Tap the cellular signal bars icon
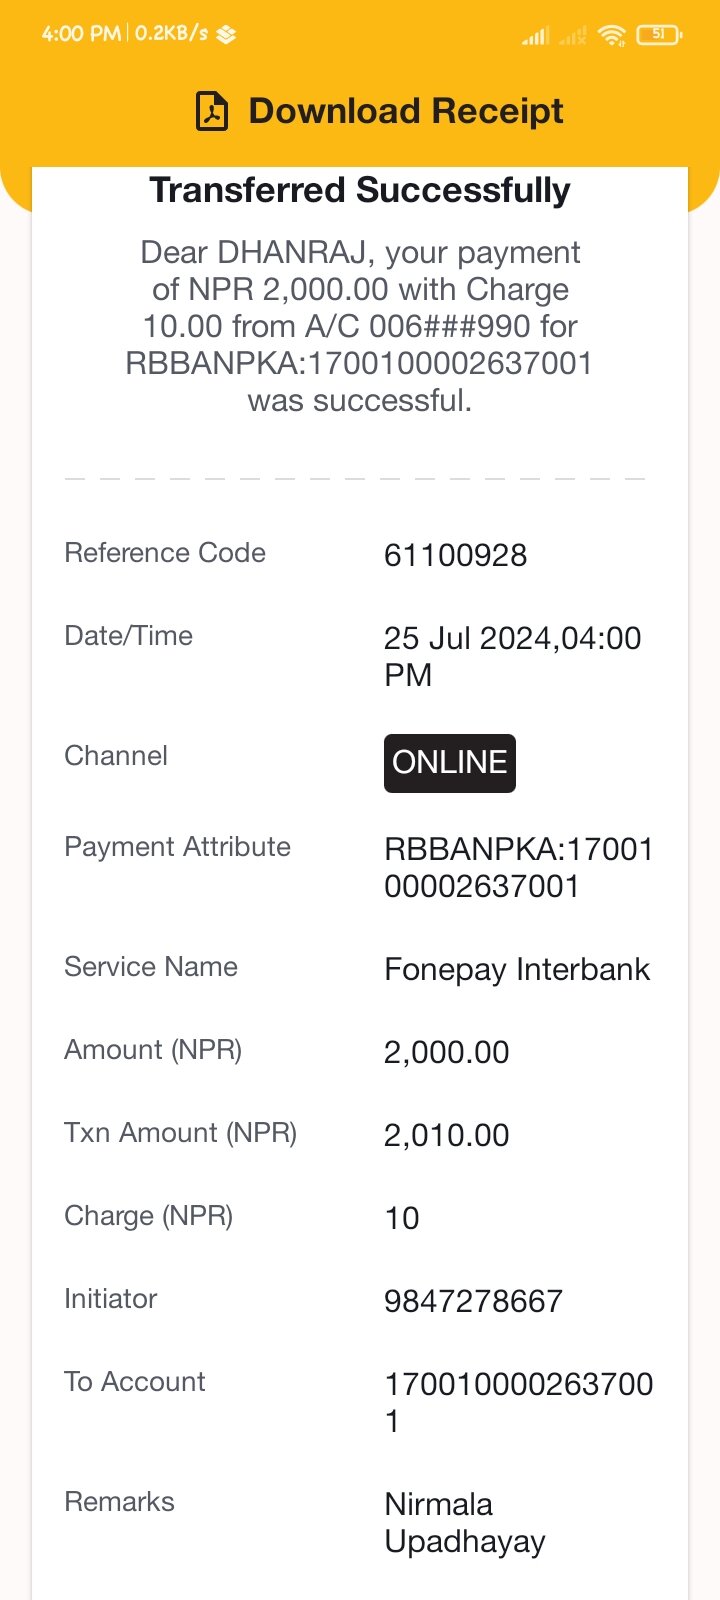 536,36
